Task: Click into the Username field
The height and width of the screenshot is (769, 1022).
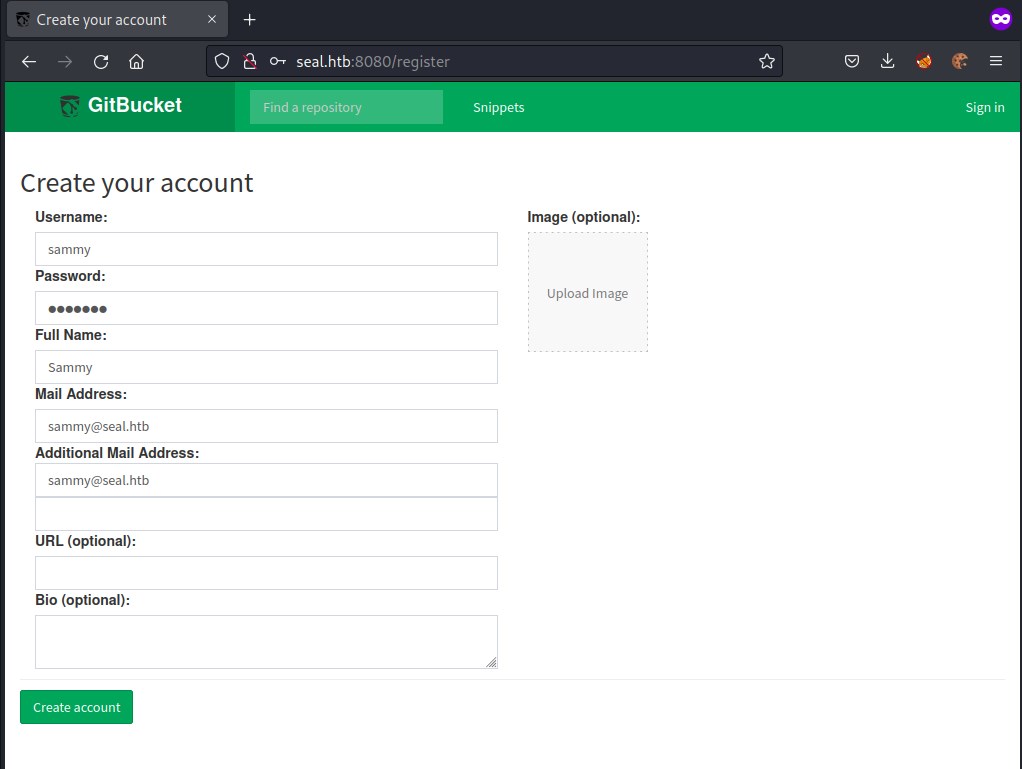Action: 266,249
